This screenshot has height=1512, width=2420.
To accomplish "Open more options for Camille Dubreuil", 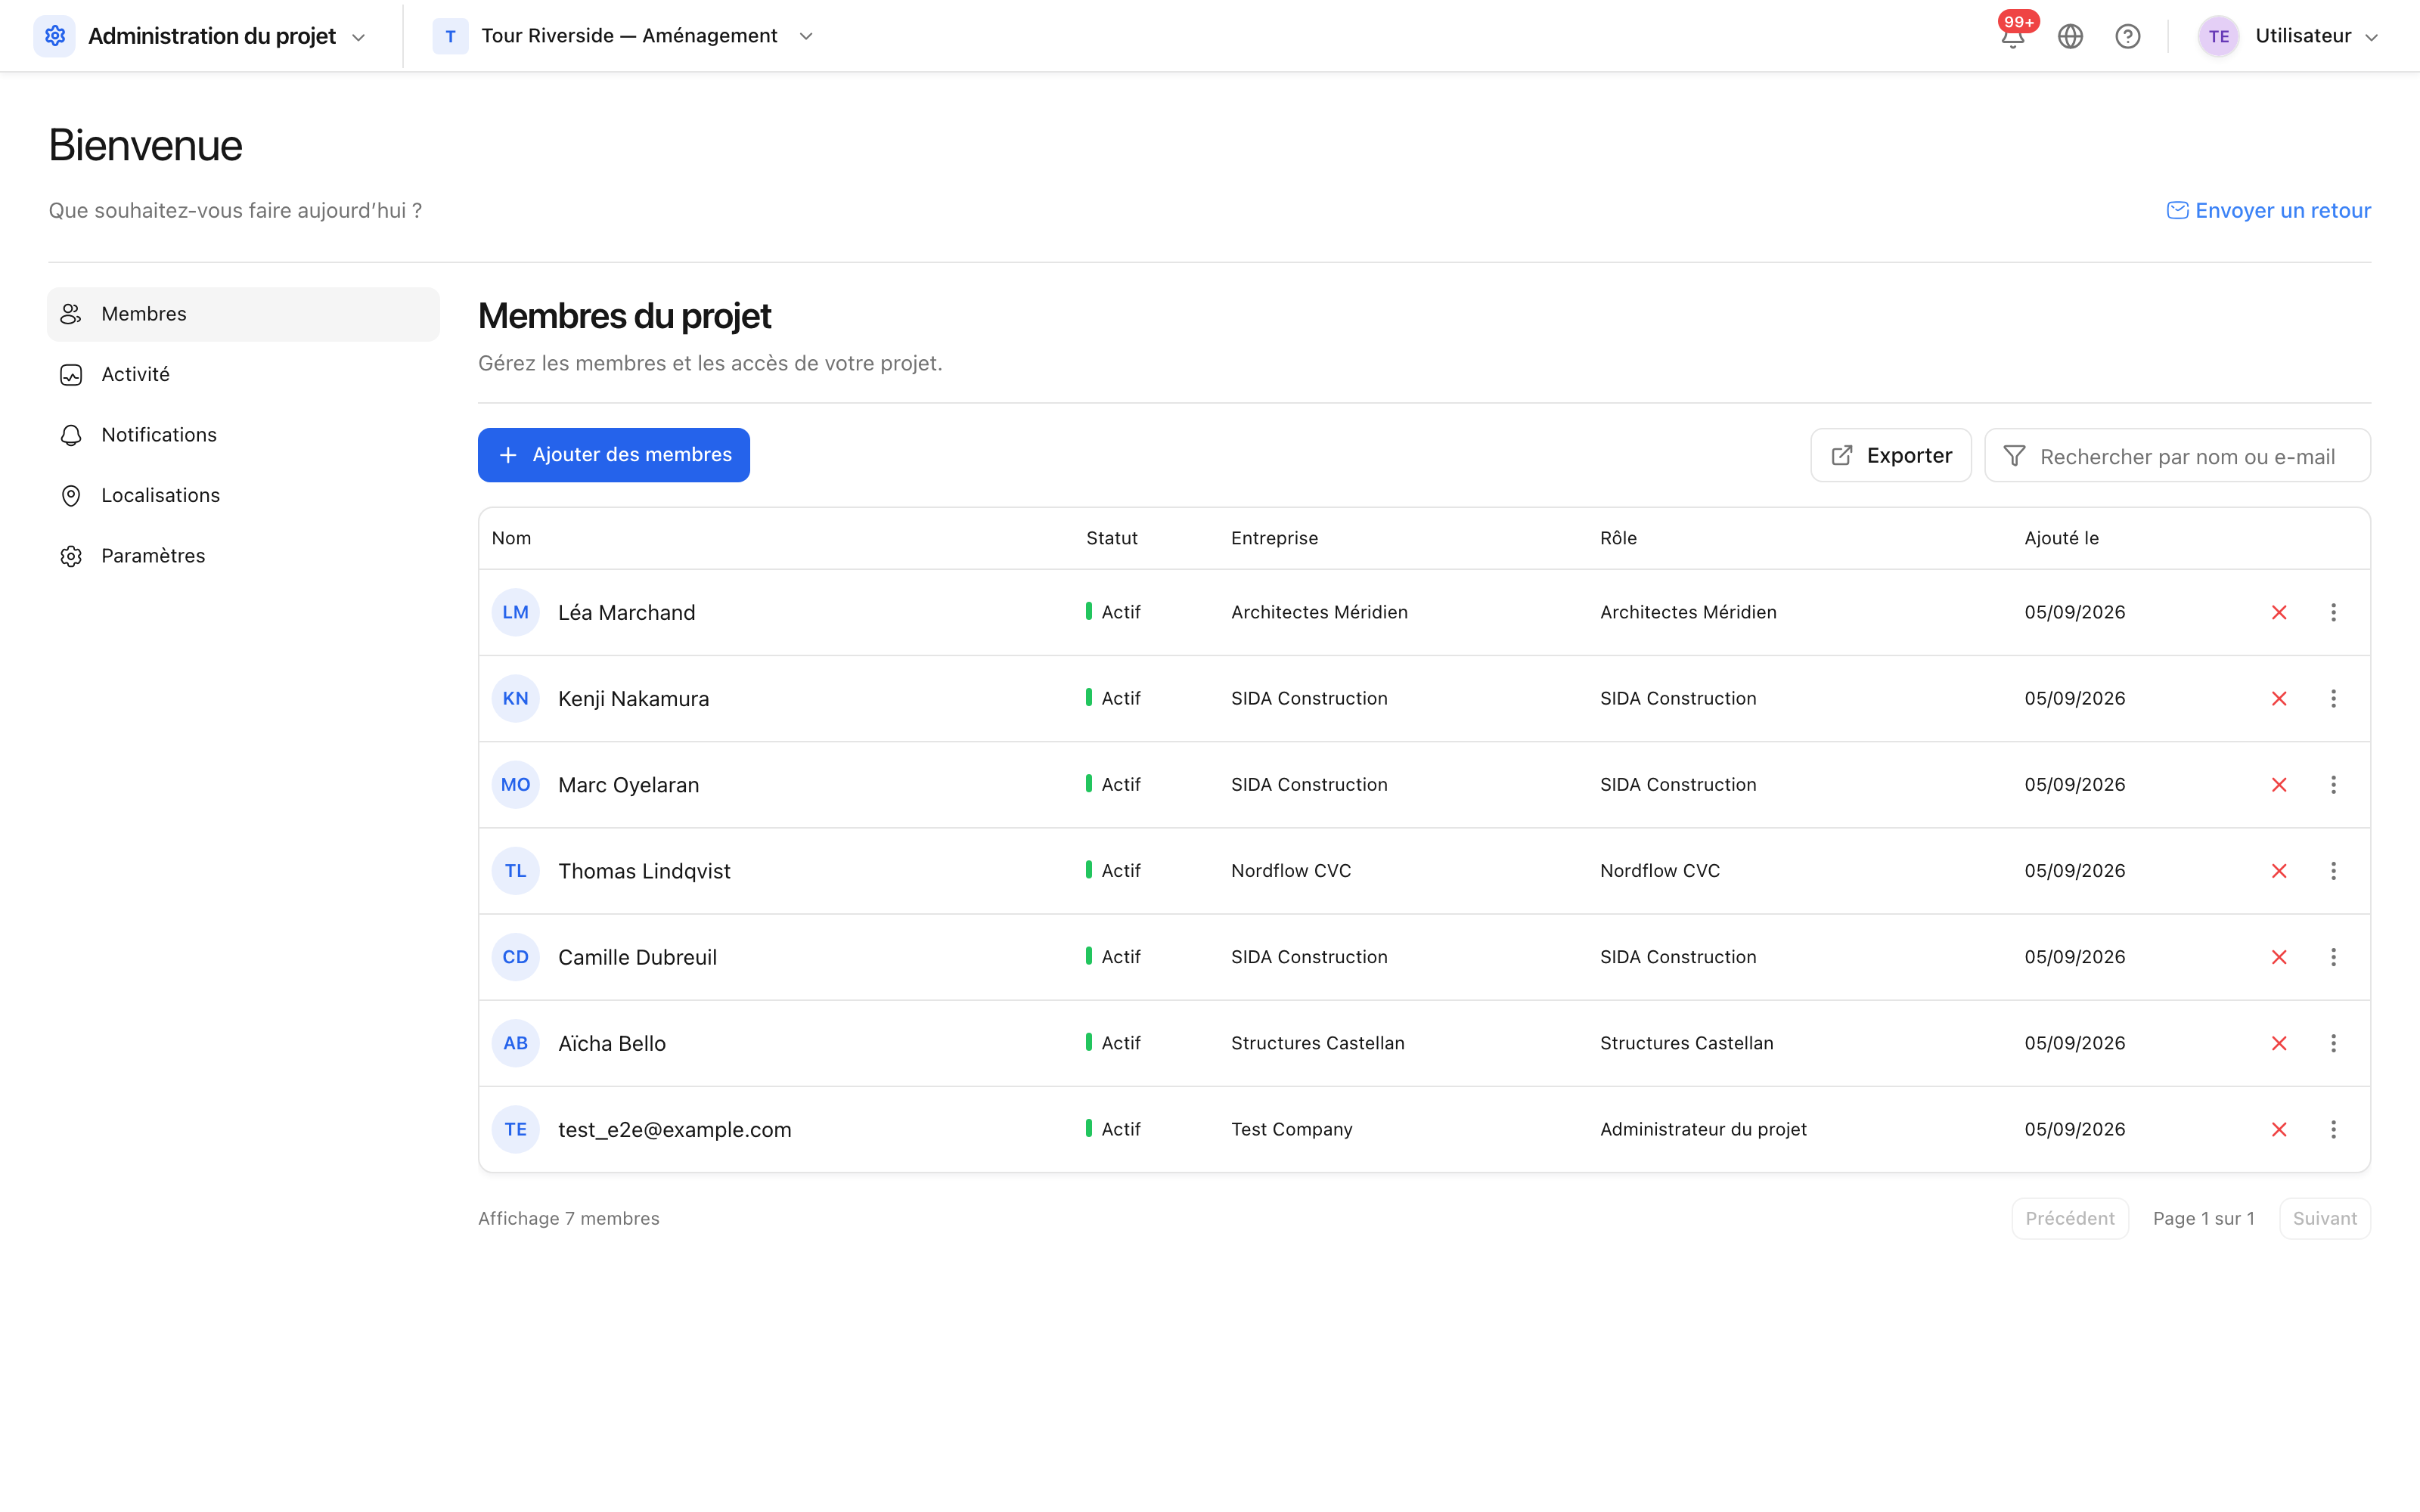I will pyautogui.click(x=2333, y=957).
